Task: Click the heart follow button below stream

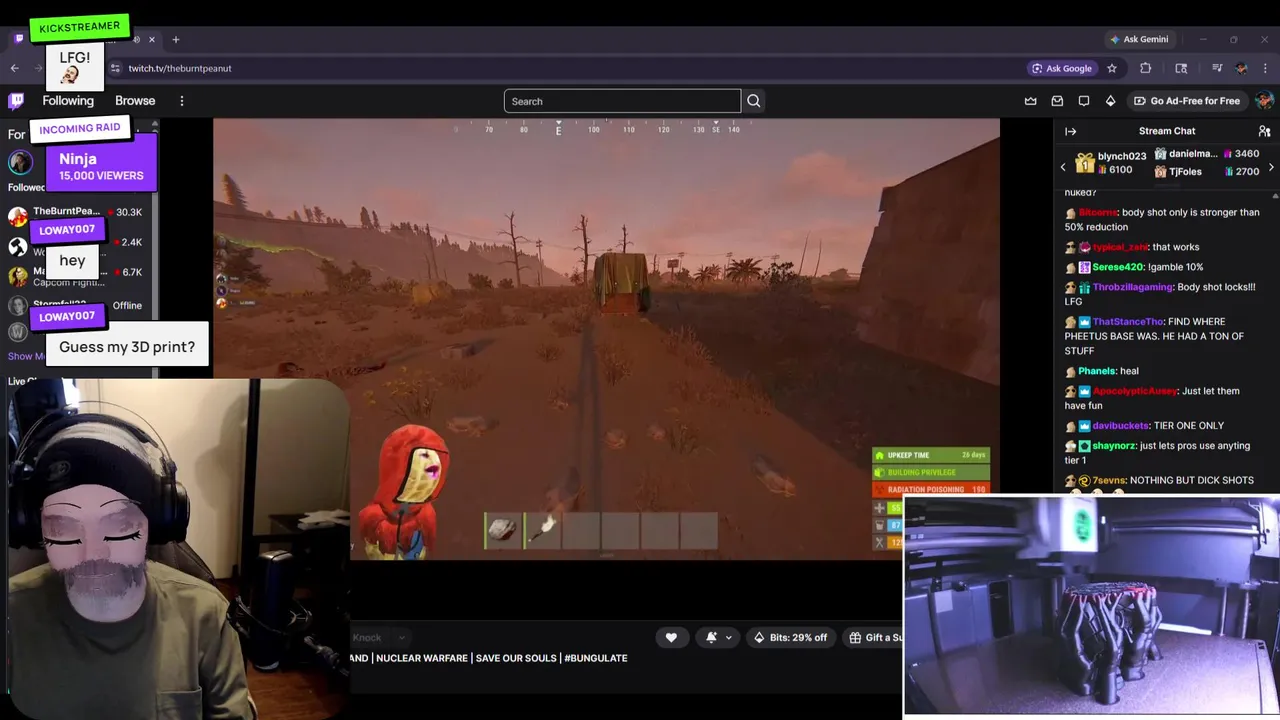Action: click(x=671, y=637)
